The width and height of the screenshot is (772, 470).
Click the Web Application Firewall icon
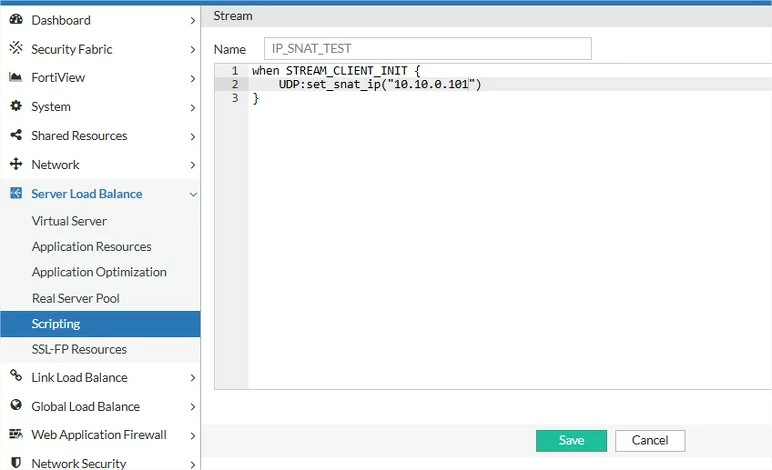[16, 434]
